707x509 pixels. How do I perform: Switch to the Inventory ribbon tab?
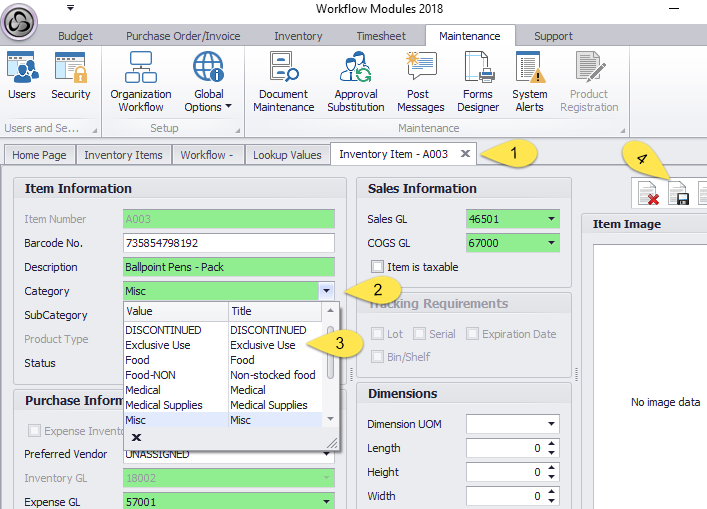click(298, 36)
